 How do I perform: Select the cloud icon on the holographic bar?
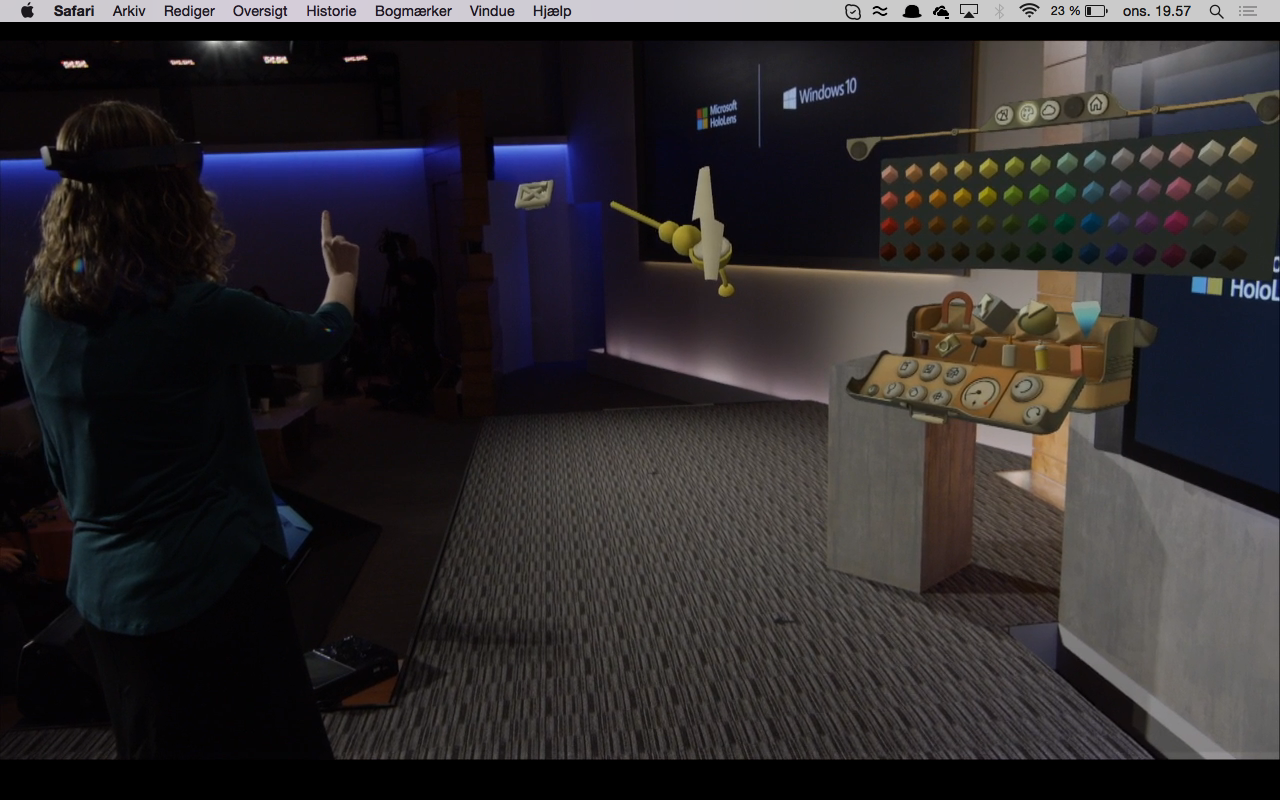pyautogui.click(x=1049, y=111)
